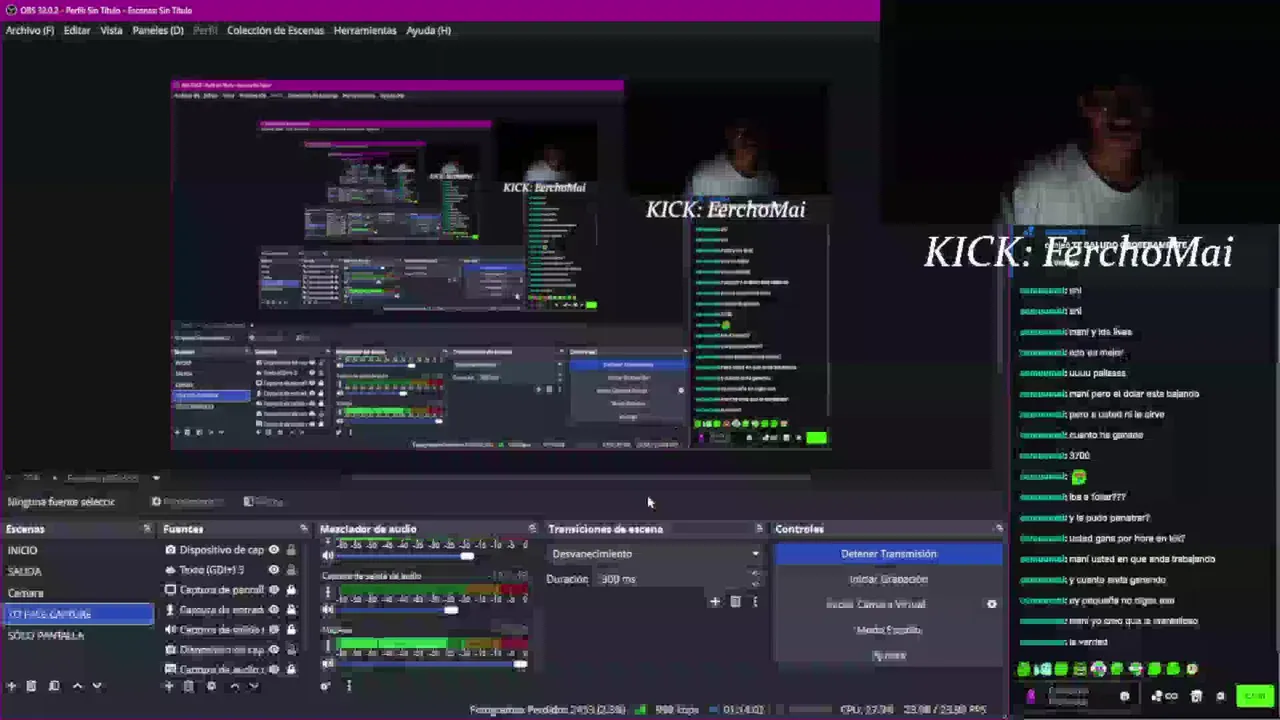Screen dimensions: 1280x720
Task: Undock the Controles panel with its header icon
Action: click(x=998, y=529)
